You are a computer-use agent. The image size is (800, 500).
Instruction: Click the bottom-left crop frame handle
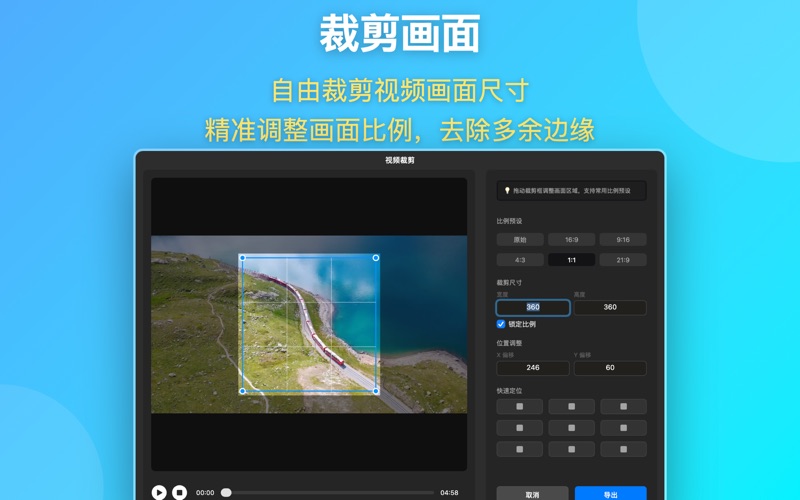tap(242, 391)
